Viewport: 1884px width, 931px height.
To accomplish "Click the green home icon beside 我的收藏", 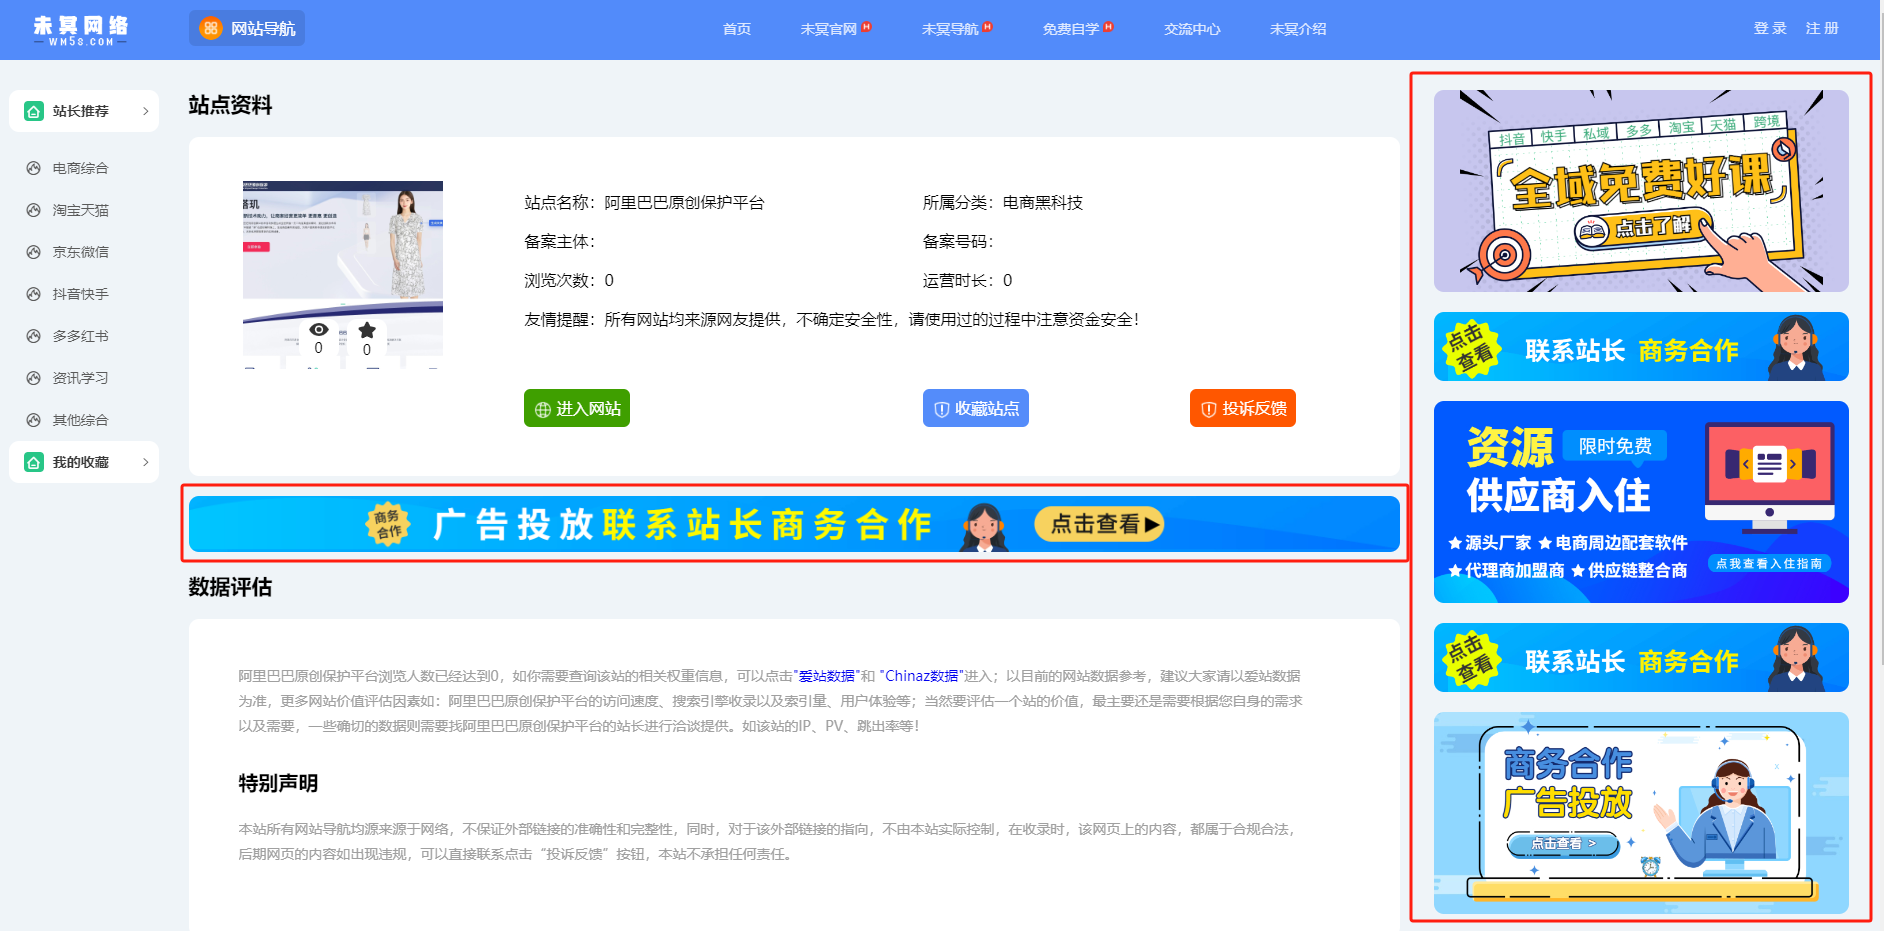I will [34, 462].
